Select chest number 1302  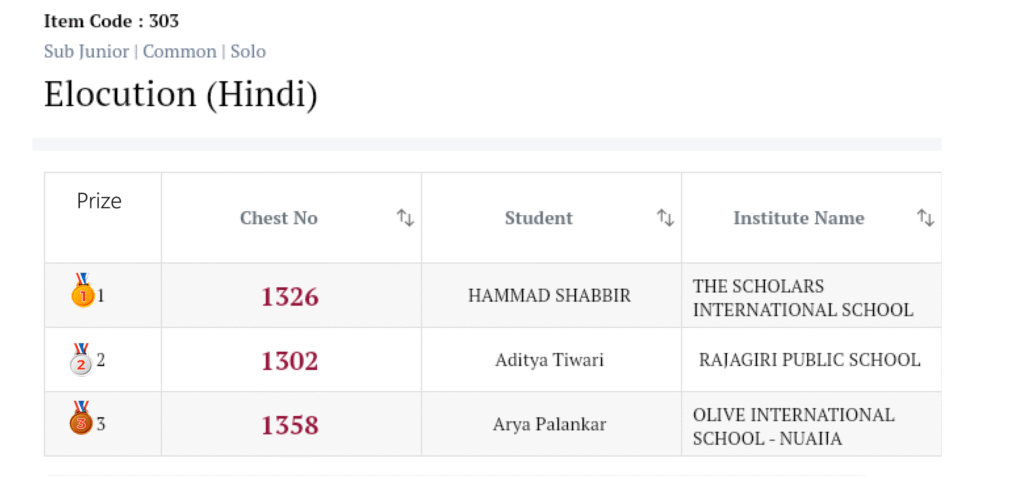pos(290,361)
